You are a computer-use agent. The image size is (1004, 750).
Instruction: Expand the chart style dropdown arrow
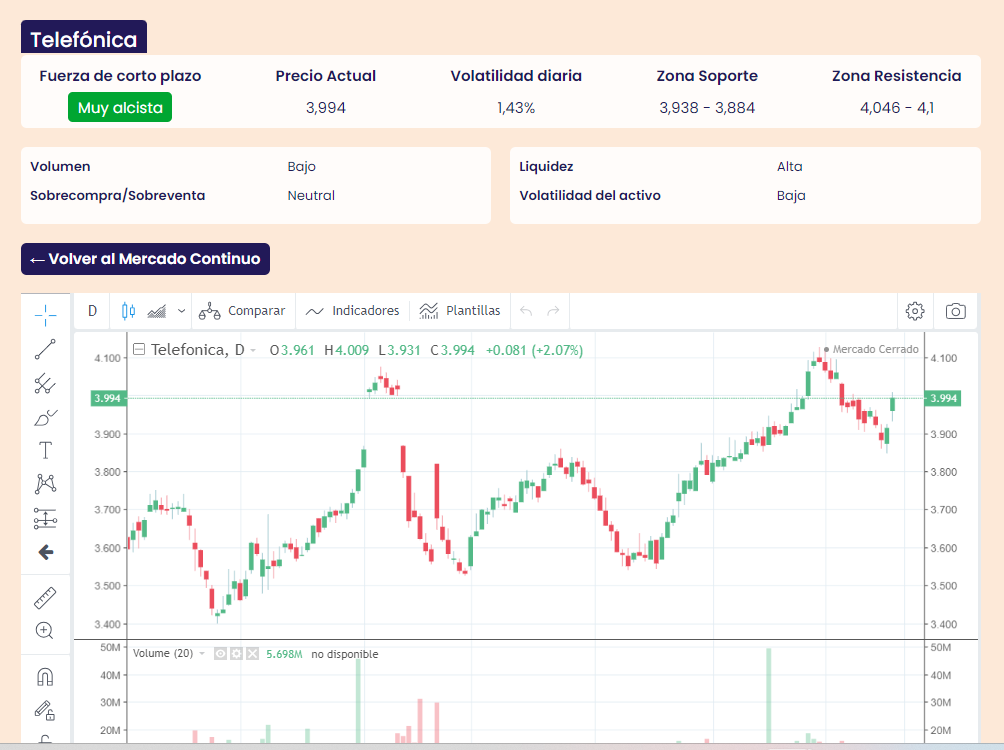click(181, 311)
